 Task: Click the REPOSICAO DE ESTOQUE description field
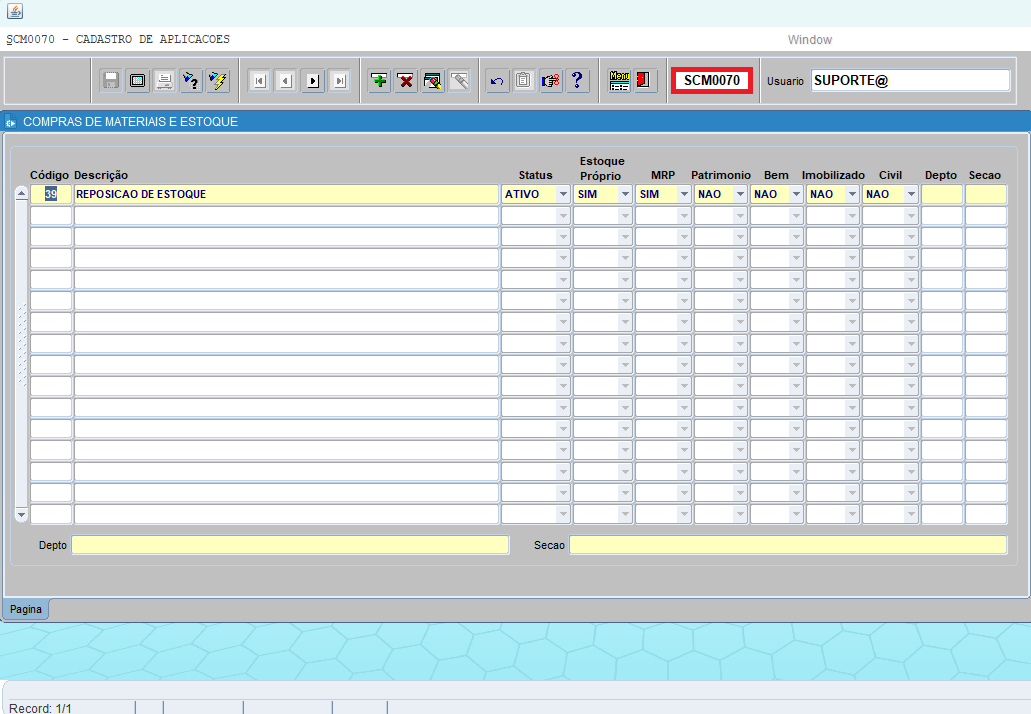[x=286, y=195]
